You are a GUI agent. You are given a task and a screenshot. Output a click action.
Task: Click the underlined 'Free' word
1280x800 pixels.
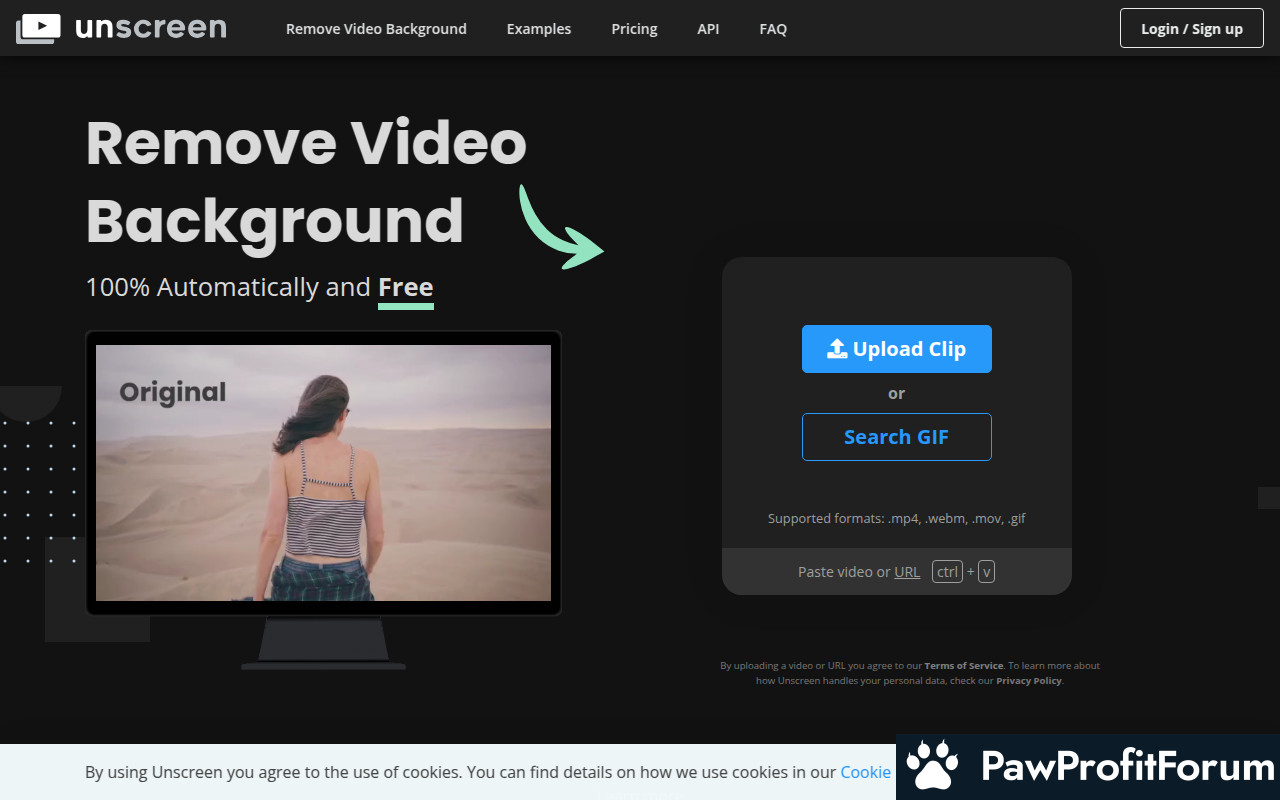click(406, 288)
